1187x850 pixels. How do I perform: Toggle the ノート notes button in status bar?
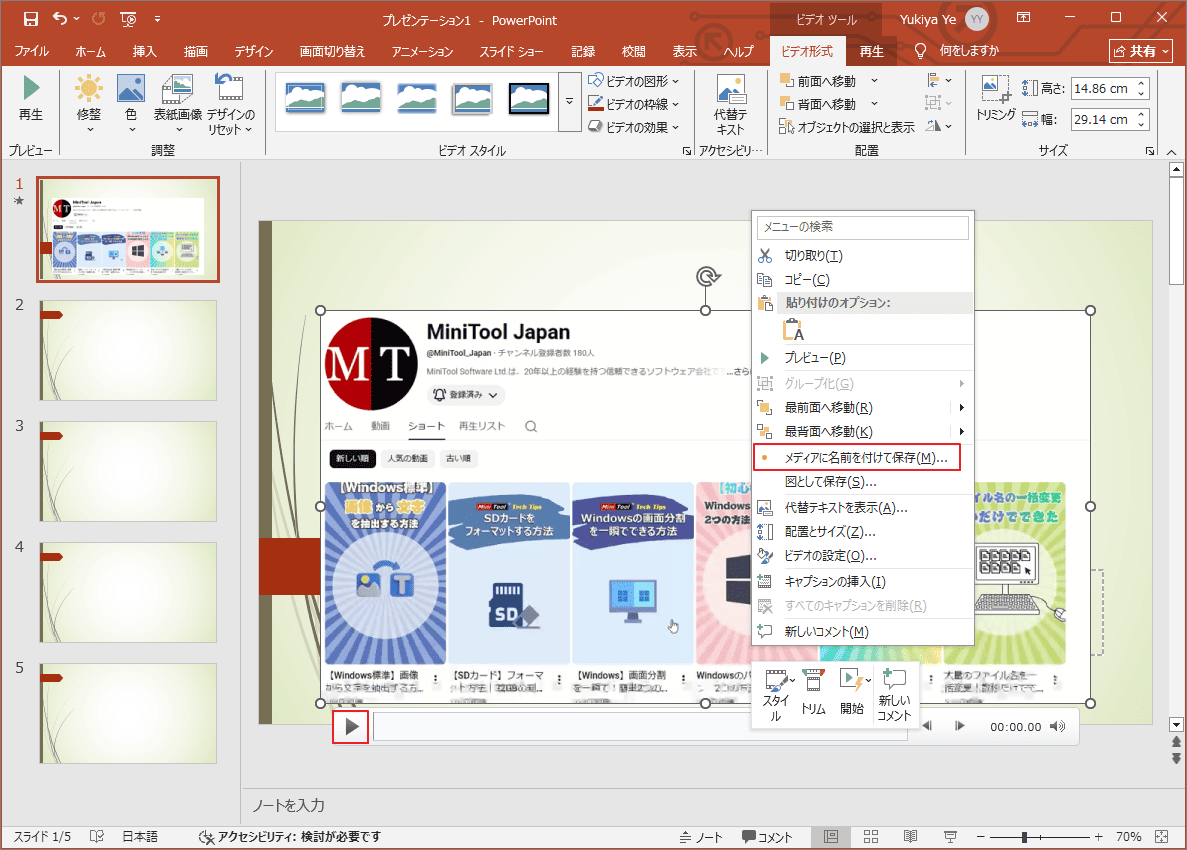[x=700, y=836]
